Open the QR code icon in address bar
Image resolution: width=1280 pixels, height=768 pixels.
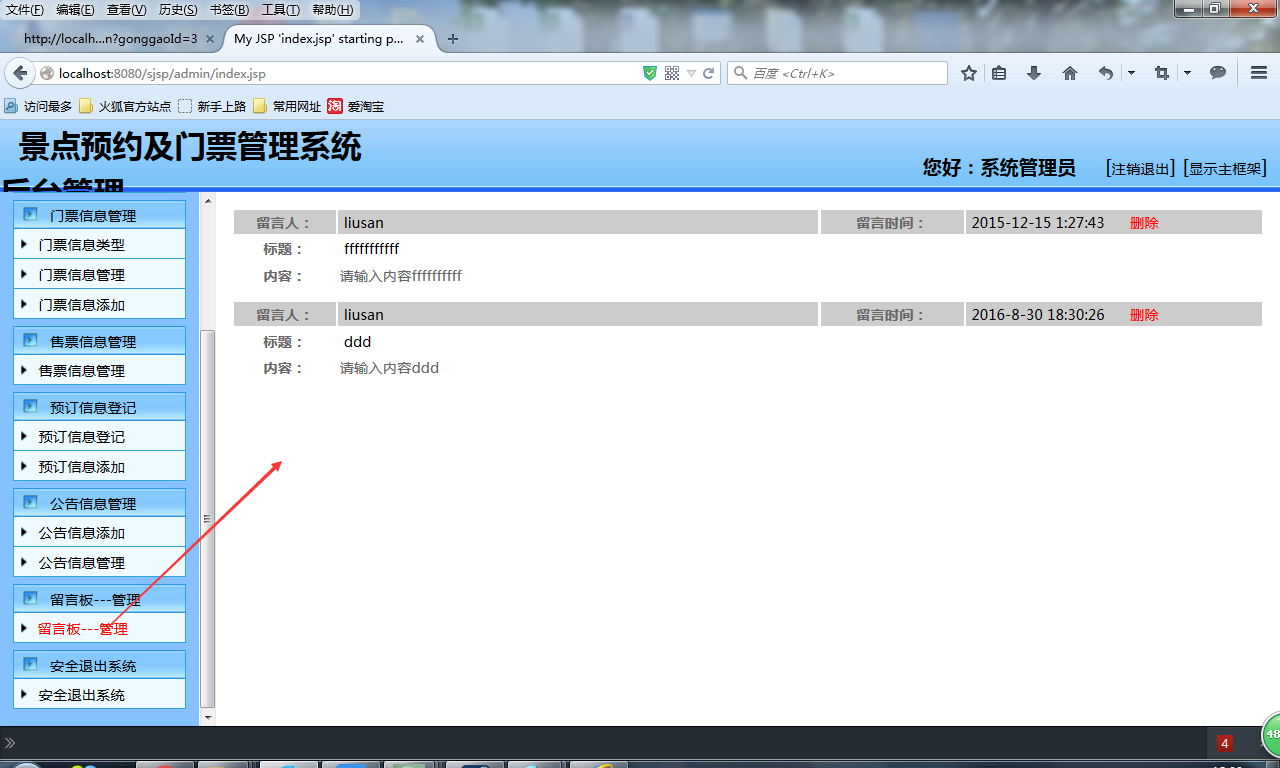click(672, 73)
